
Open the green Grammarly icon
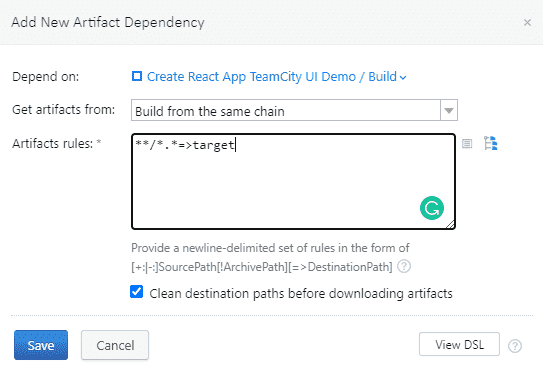click(x=432, y=208)
